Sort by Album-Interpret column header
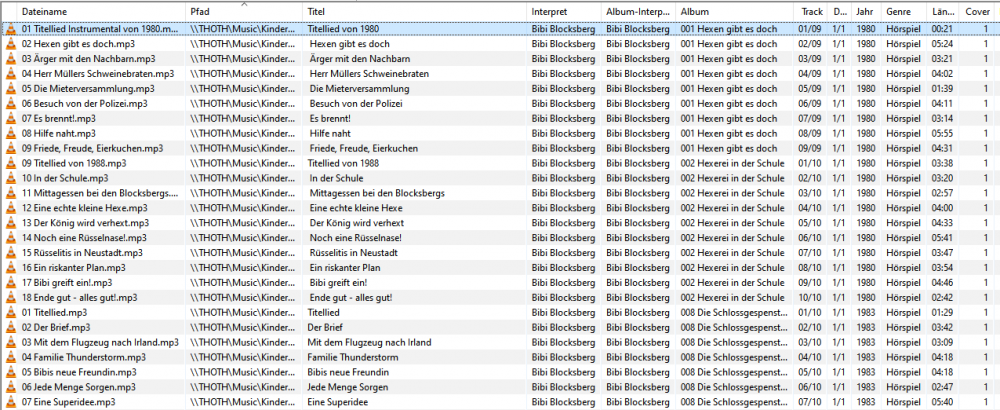 (x=639, y=12)
